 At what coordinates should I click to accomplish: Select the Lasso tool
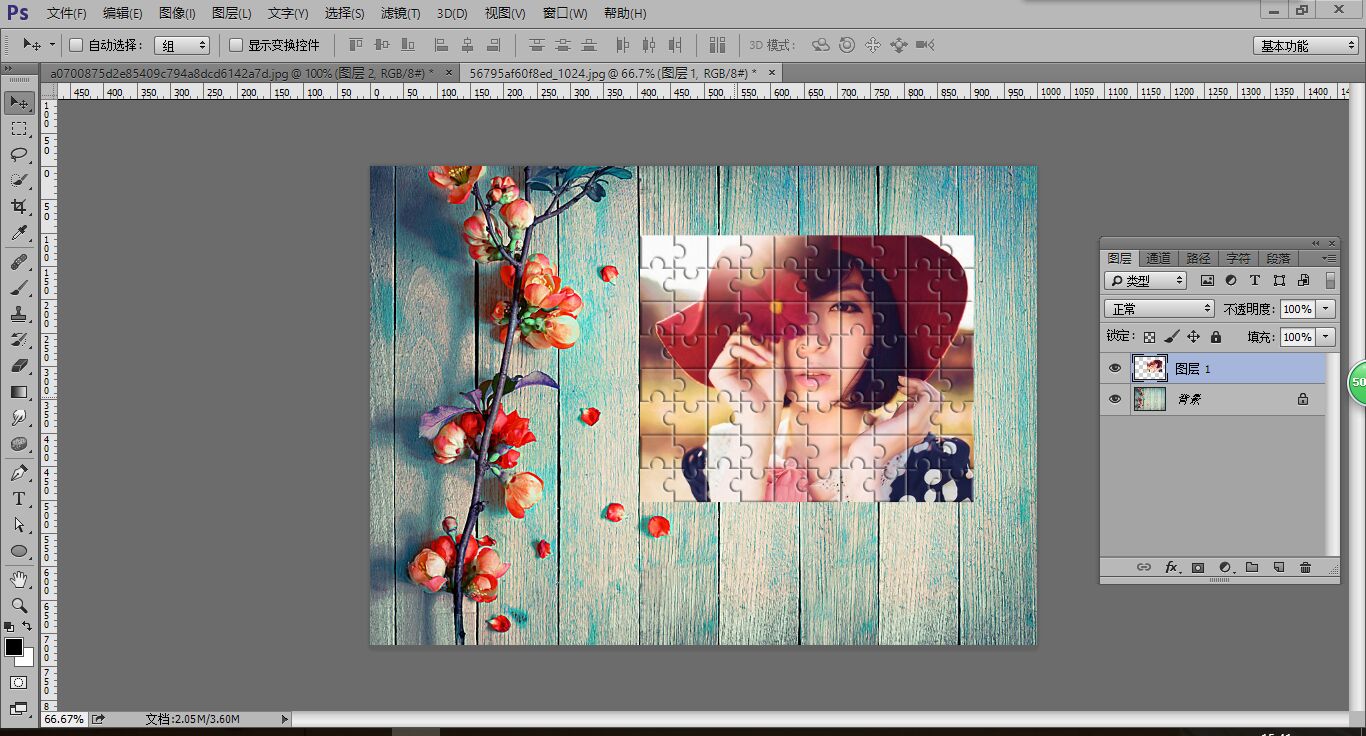point(19,154)
